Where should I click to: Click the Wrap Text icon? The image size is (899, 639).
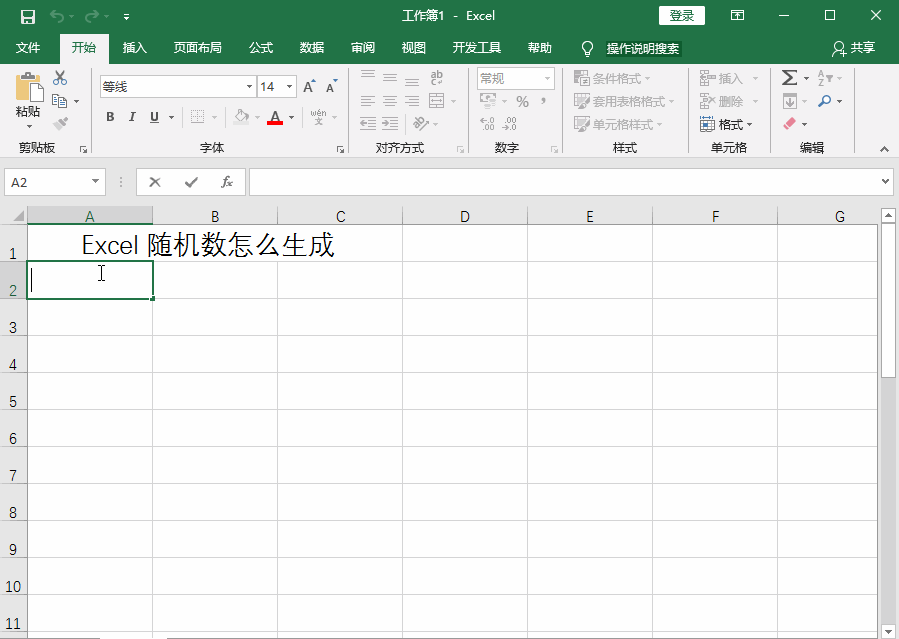point(436,77)
